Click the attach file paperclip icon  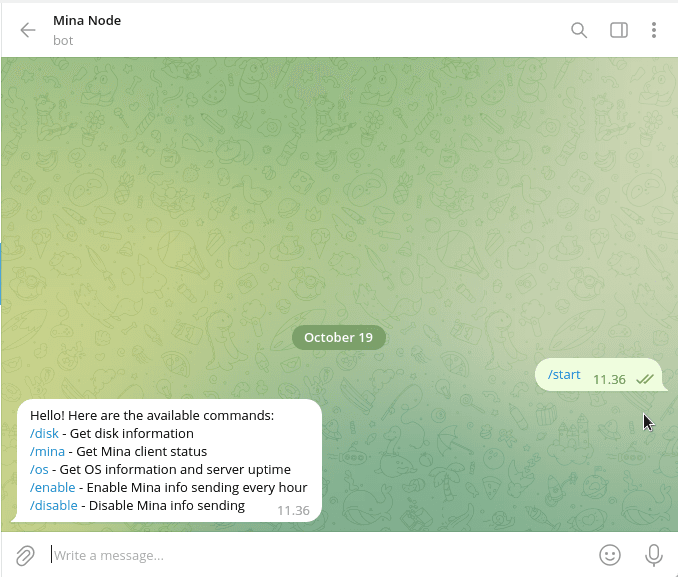pyautogui.click(x=25, y=555)
